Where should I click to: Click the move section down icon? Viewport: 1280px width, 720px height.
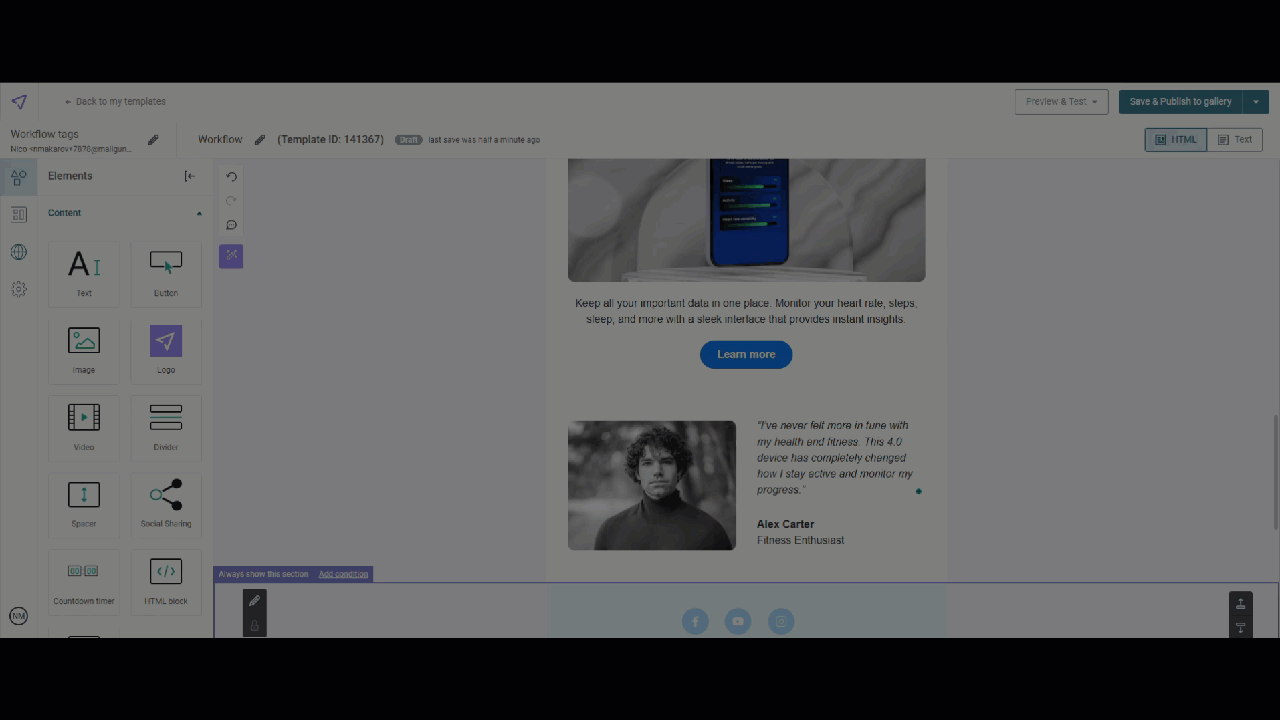[x=1241, y=628]
